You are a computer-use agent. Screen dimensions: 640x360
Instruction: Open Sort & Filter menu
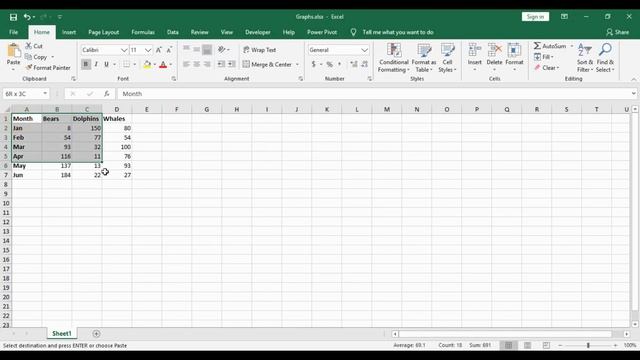[x=585, y=58]
